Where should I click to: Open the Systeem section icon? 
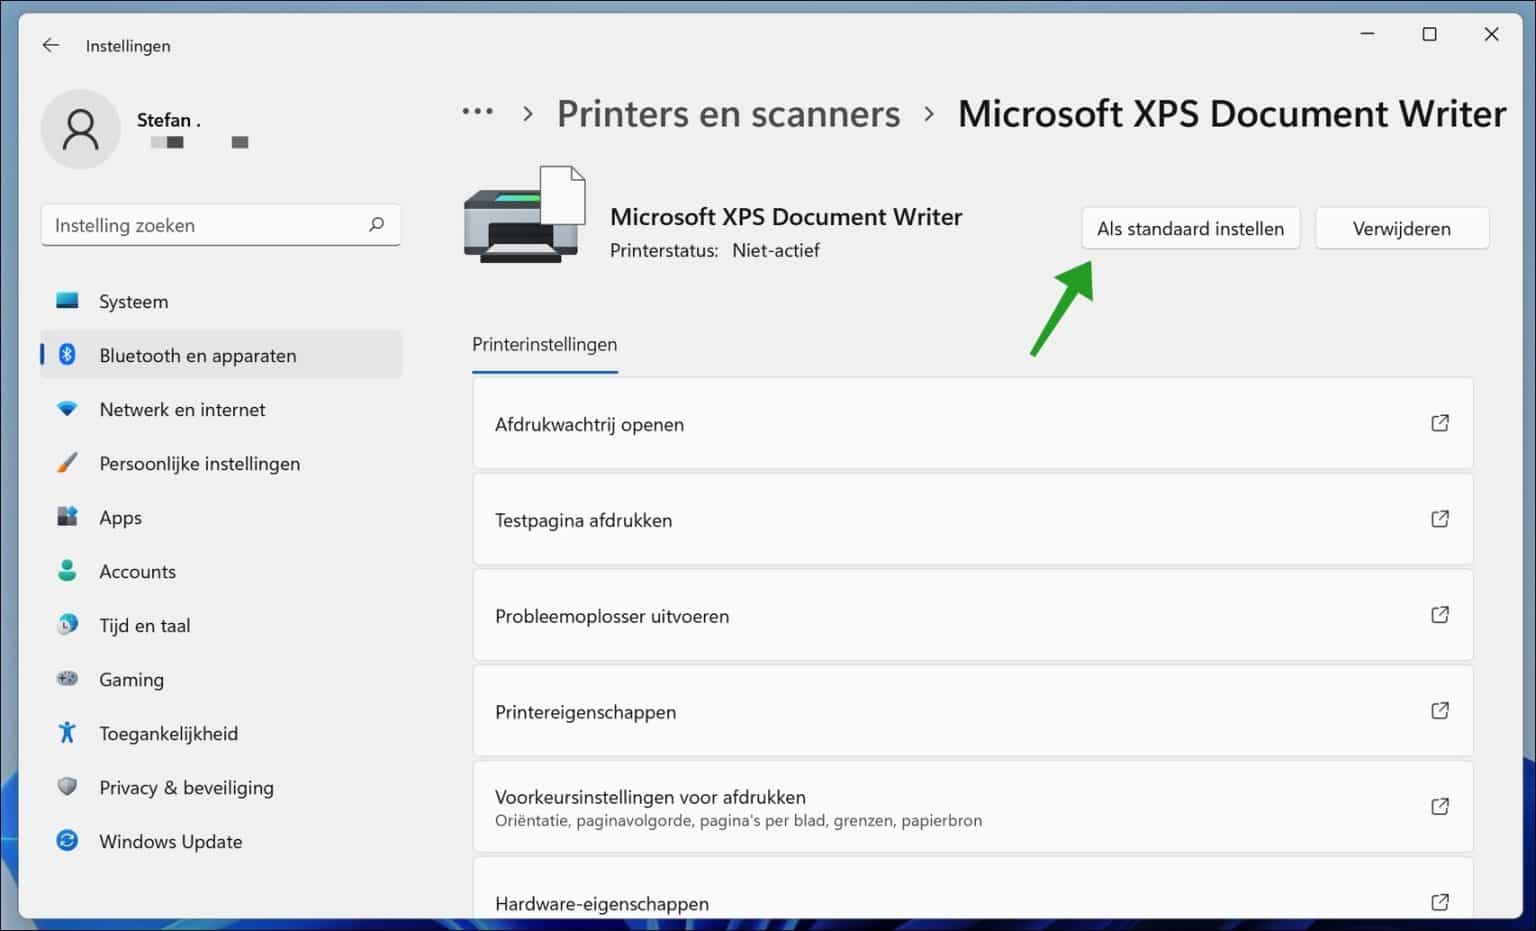[66, 301]
